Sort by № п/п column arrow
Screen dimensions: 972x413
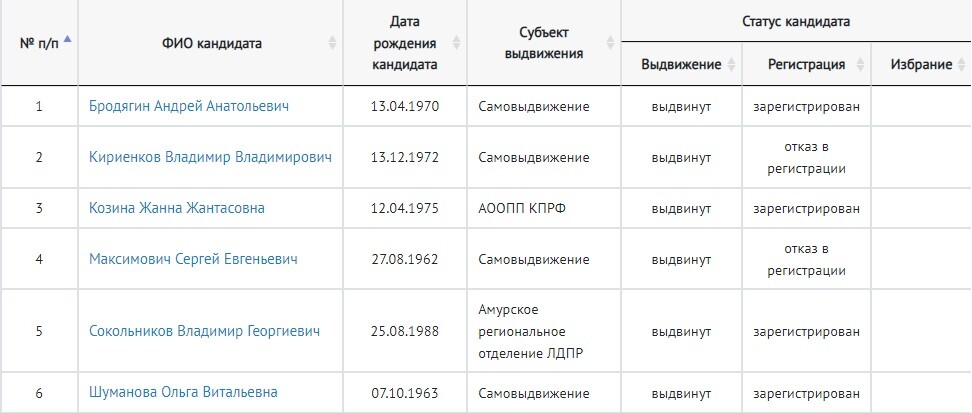point(68,39)
